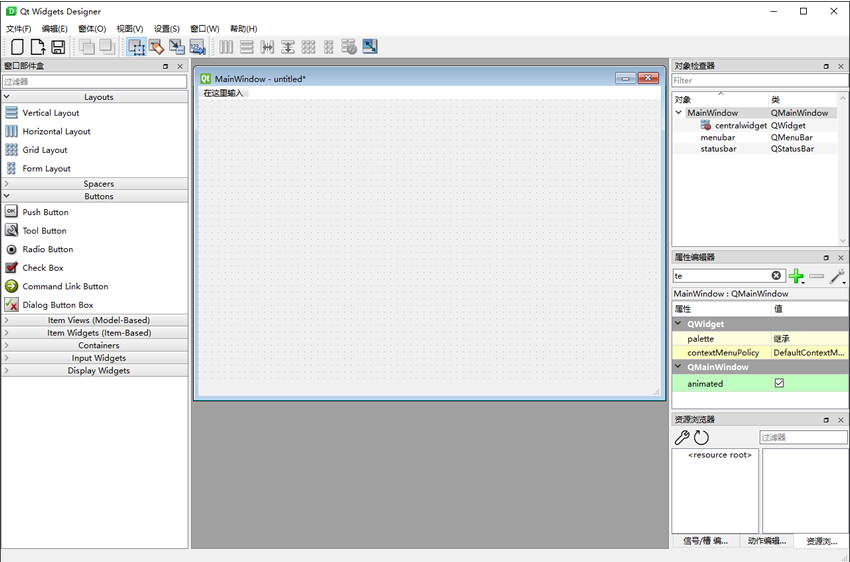
Task: Click the Bring to Front toolbar icon
Action: (x=87, y=47)
